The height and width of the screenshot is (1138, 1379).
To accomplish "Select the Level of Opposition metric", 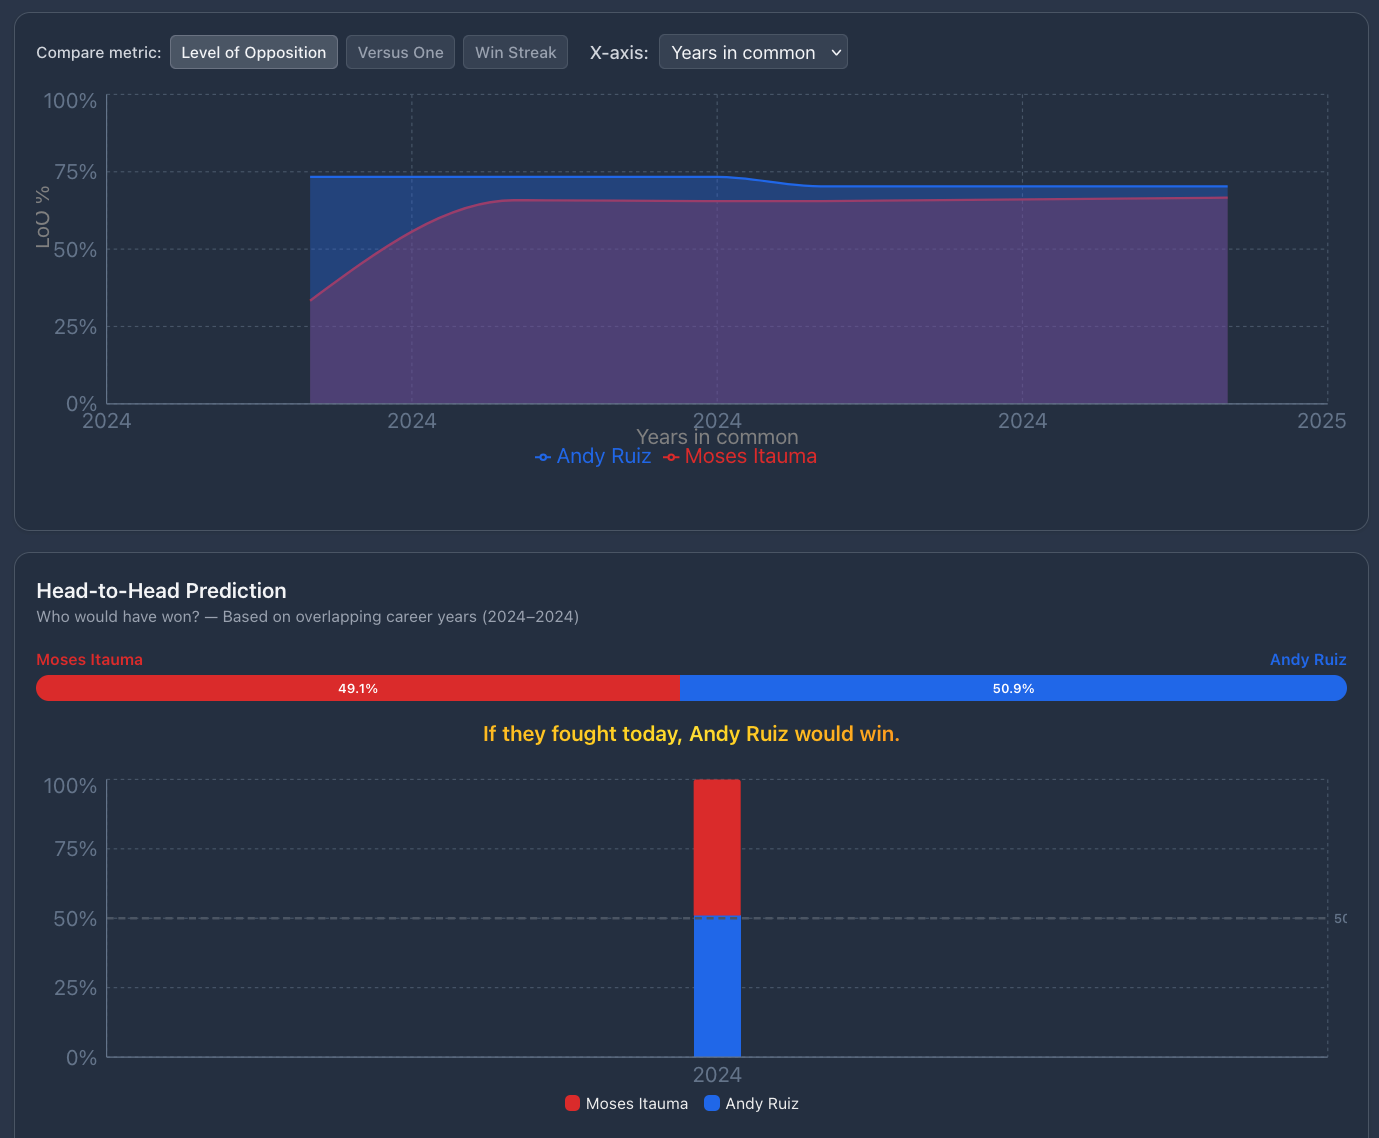I will pyautogui.click(x=253, y=53).
